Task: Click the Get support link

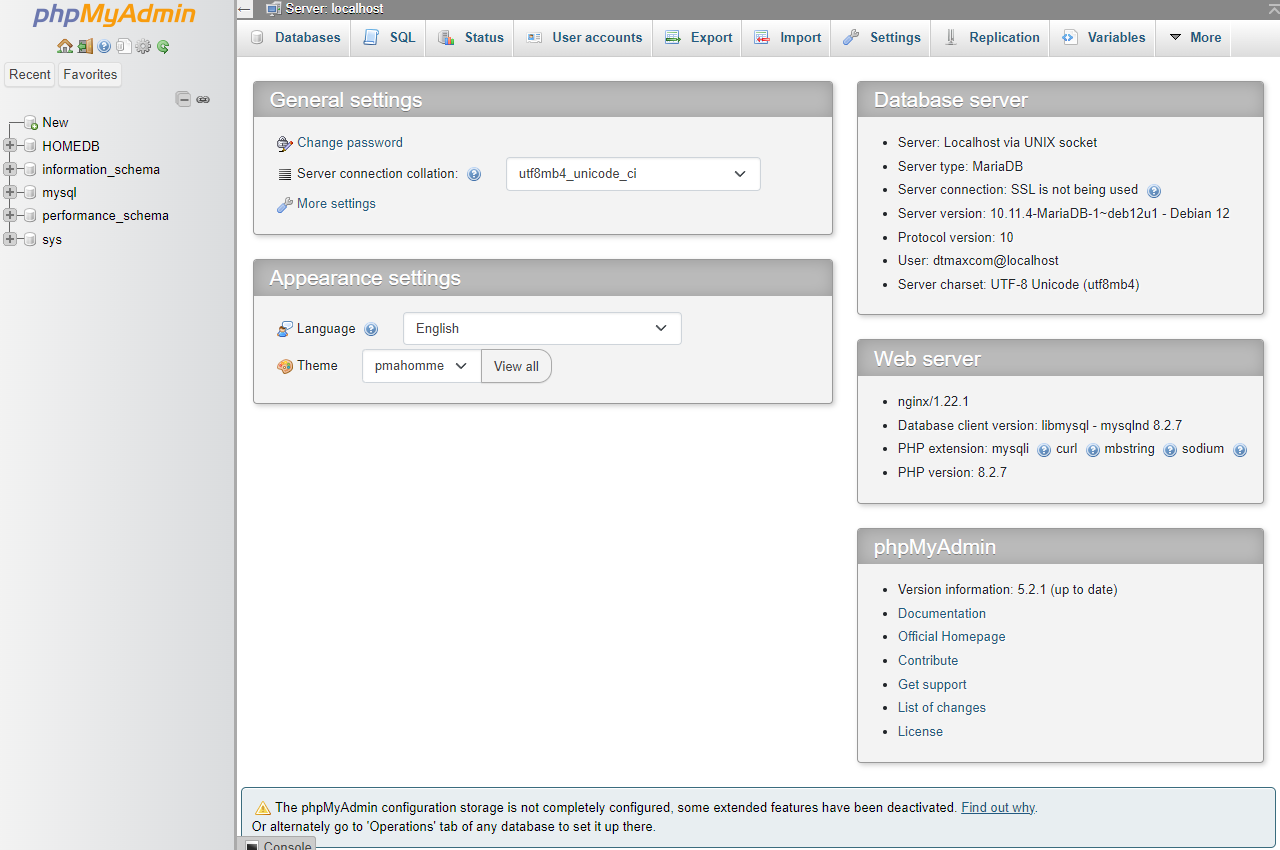Action: pyautogui.click(x=932, y=685)
